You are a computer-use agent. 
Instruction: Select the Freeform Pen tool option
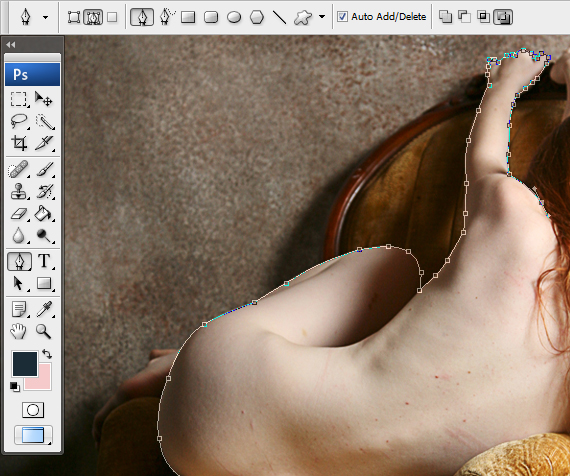(167, 17)
